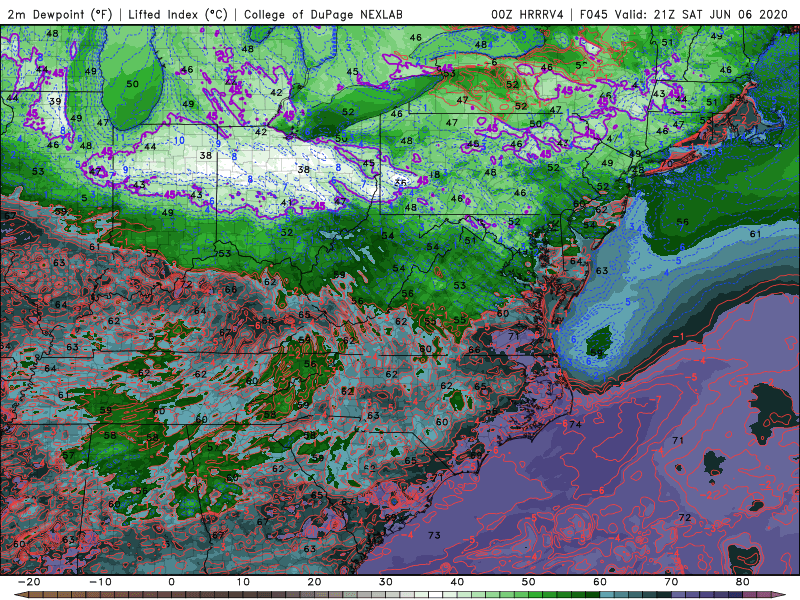Click the '74' dewpoint value off Carolina coast
The image size is (800, 600).
(x=576, y=424)
